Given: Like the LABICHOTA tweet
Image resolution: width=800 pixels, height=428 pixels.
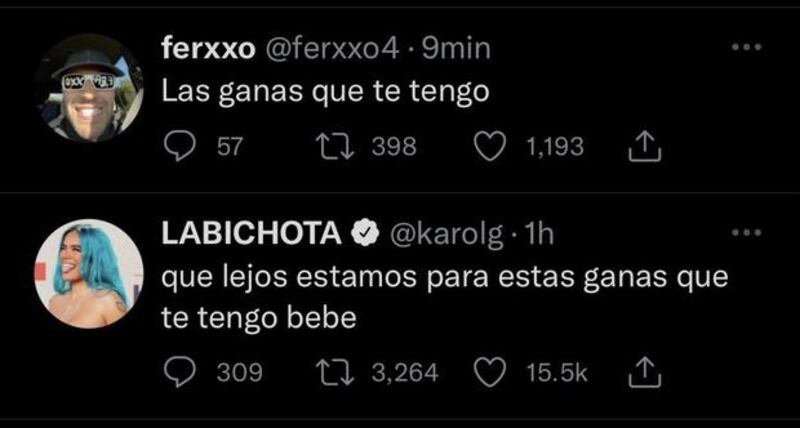Looking at the screenshot, I should point(489,373).
